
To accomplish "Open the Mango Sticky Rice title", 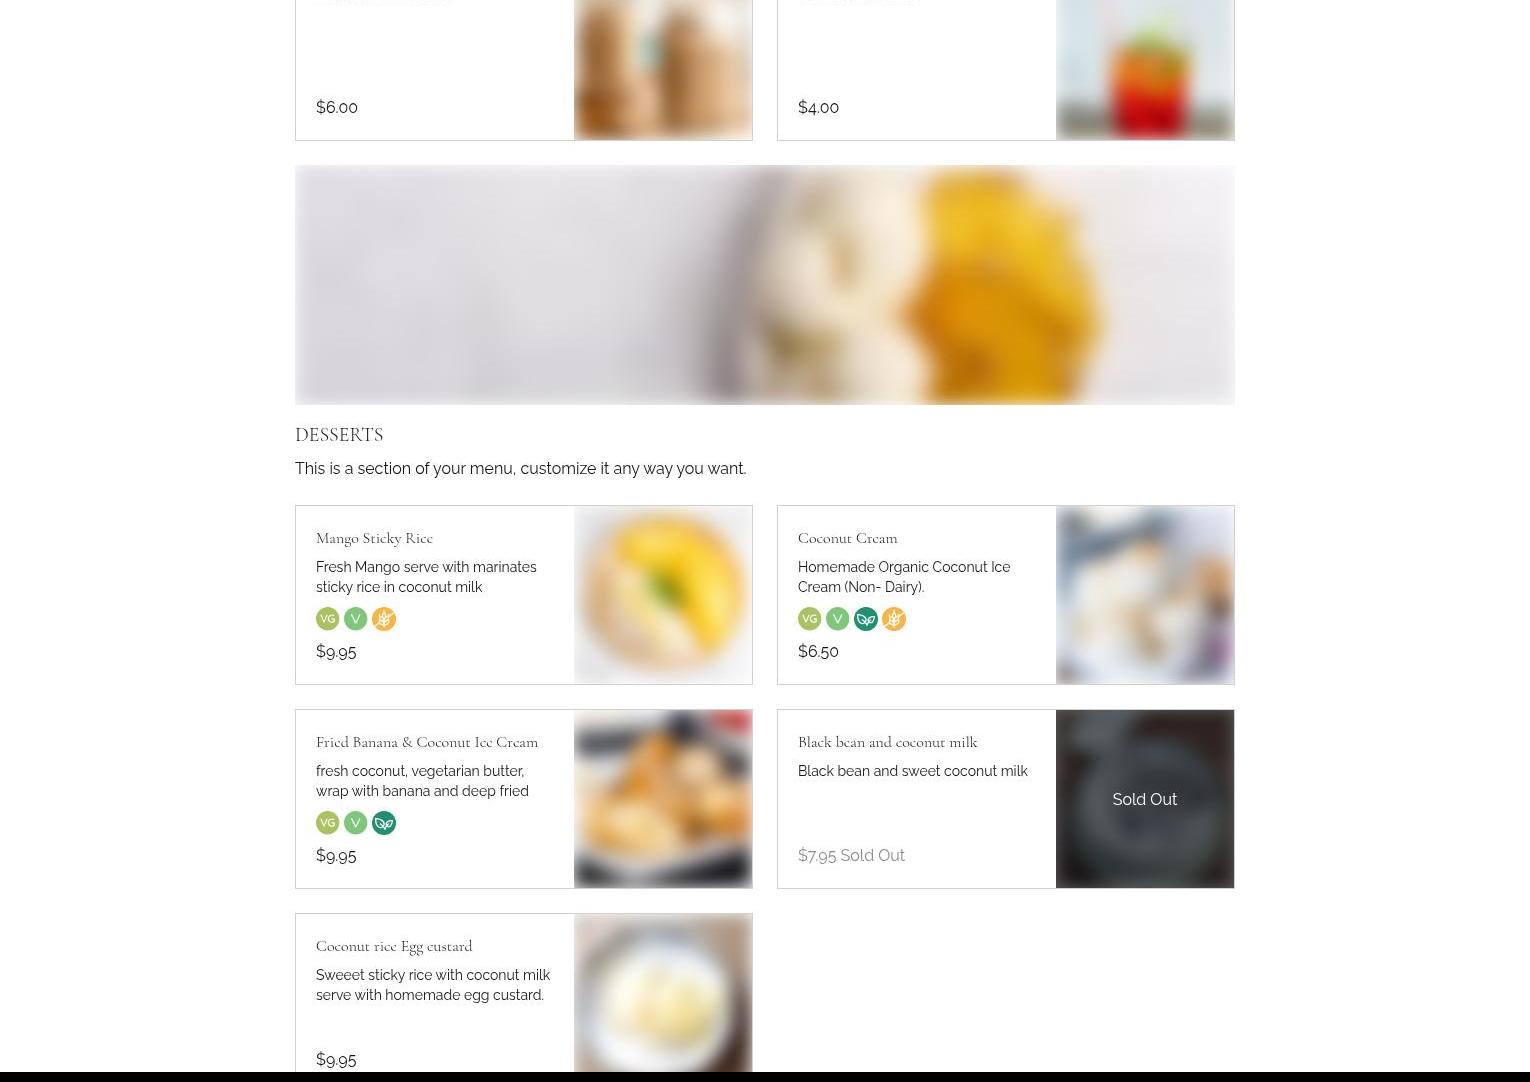I will (x=374, y=538).
